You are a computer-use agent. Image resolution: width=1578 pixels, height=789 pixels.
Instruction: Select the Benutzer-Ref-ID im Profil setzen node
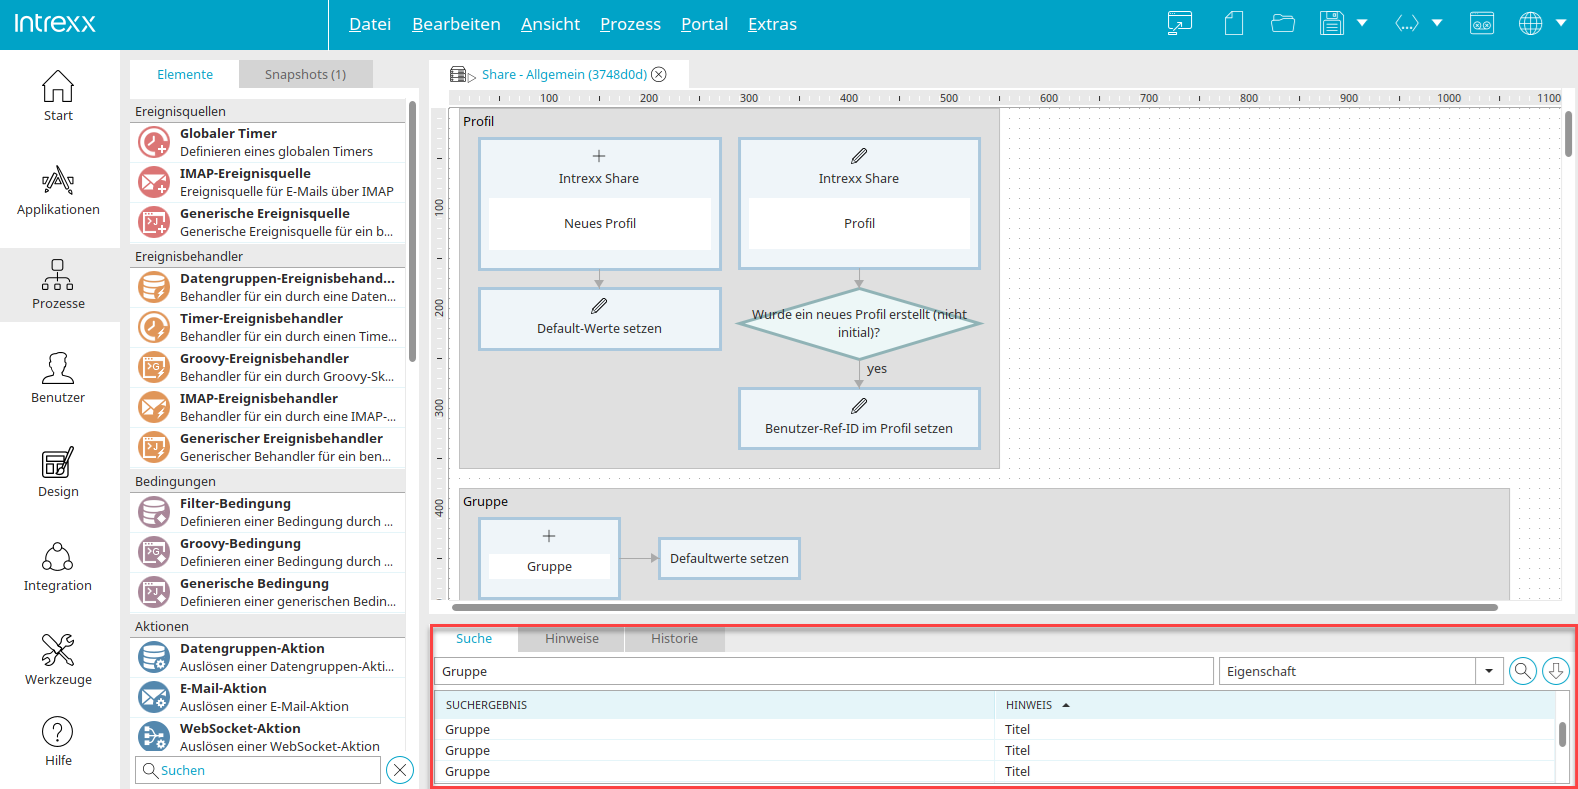click(x=859, y=418)
